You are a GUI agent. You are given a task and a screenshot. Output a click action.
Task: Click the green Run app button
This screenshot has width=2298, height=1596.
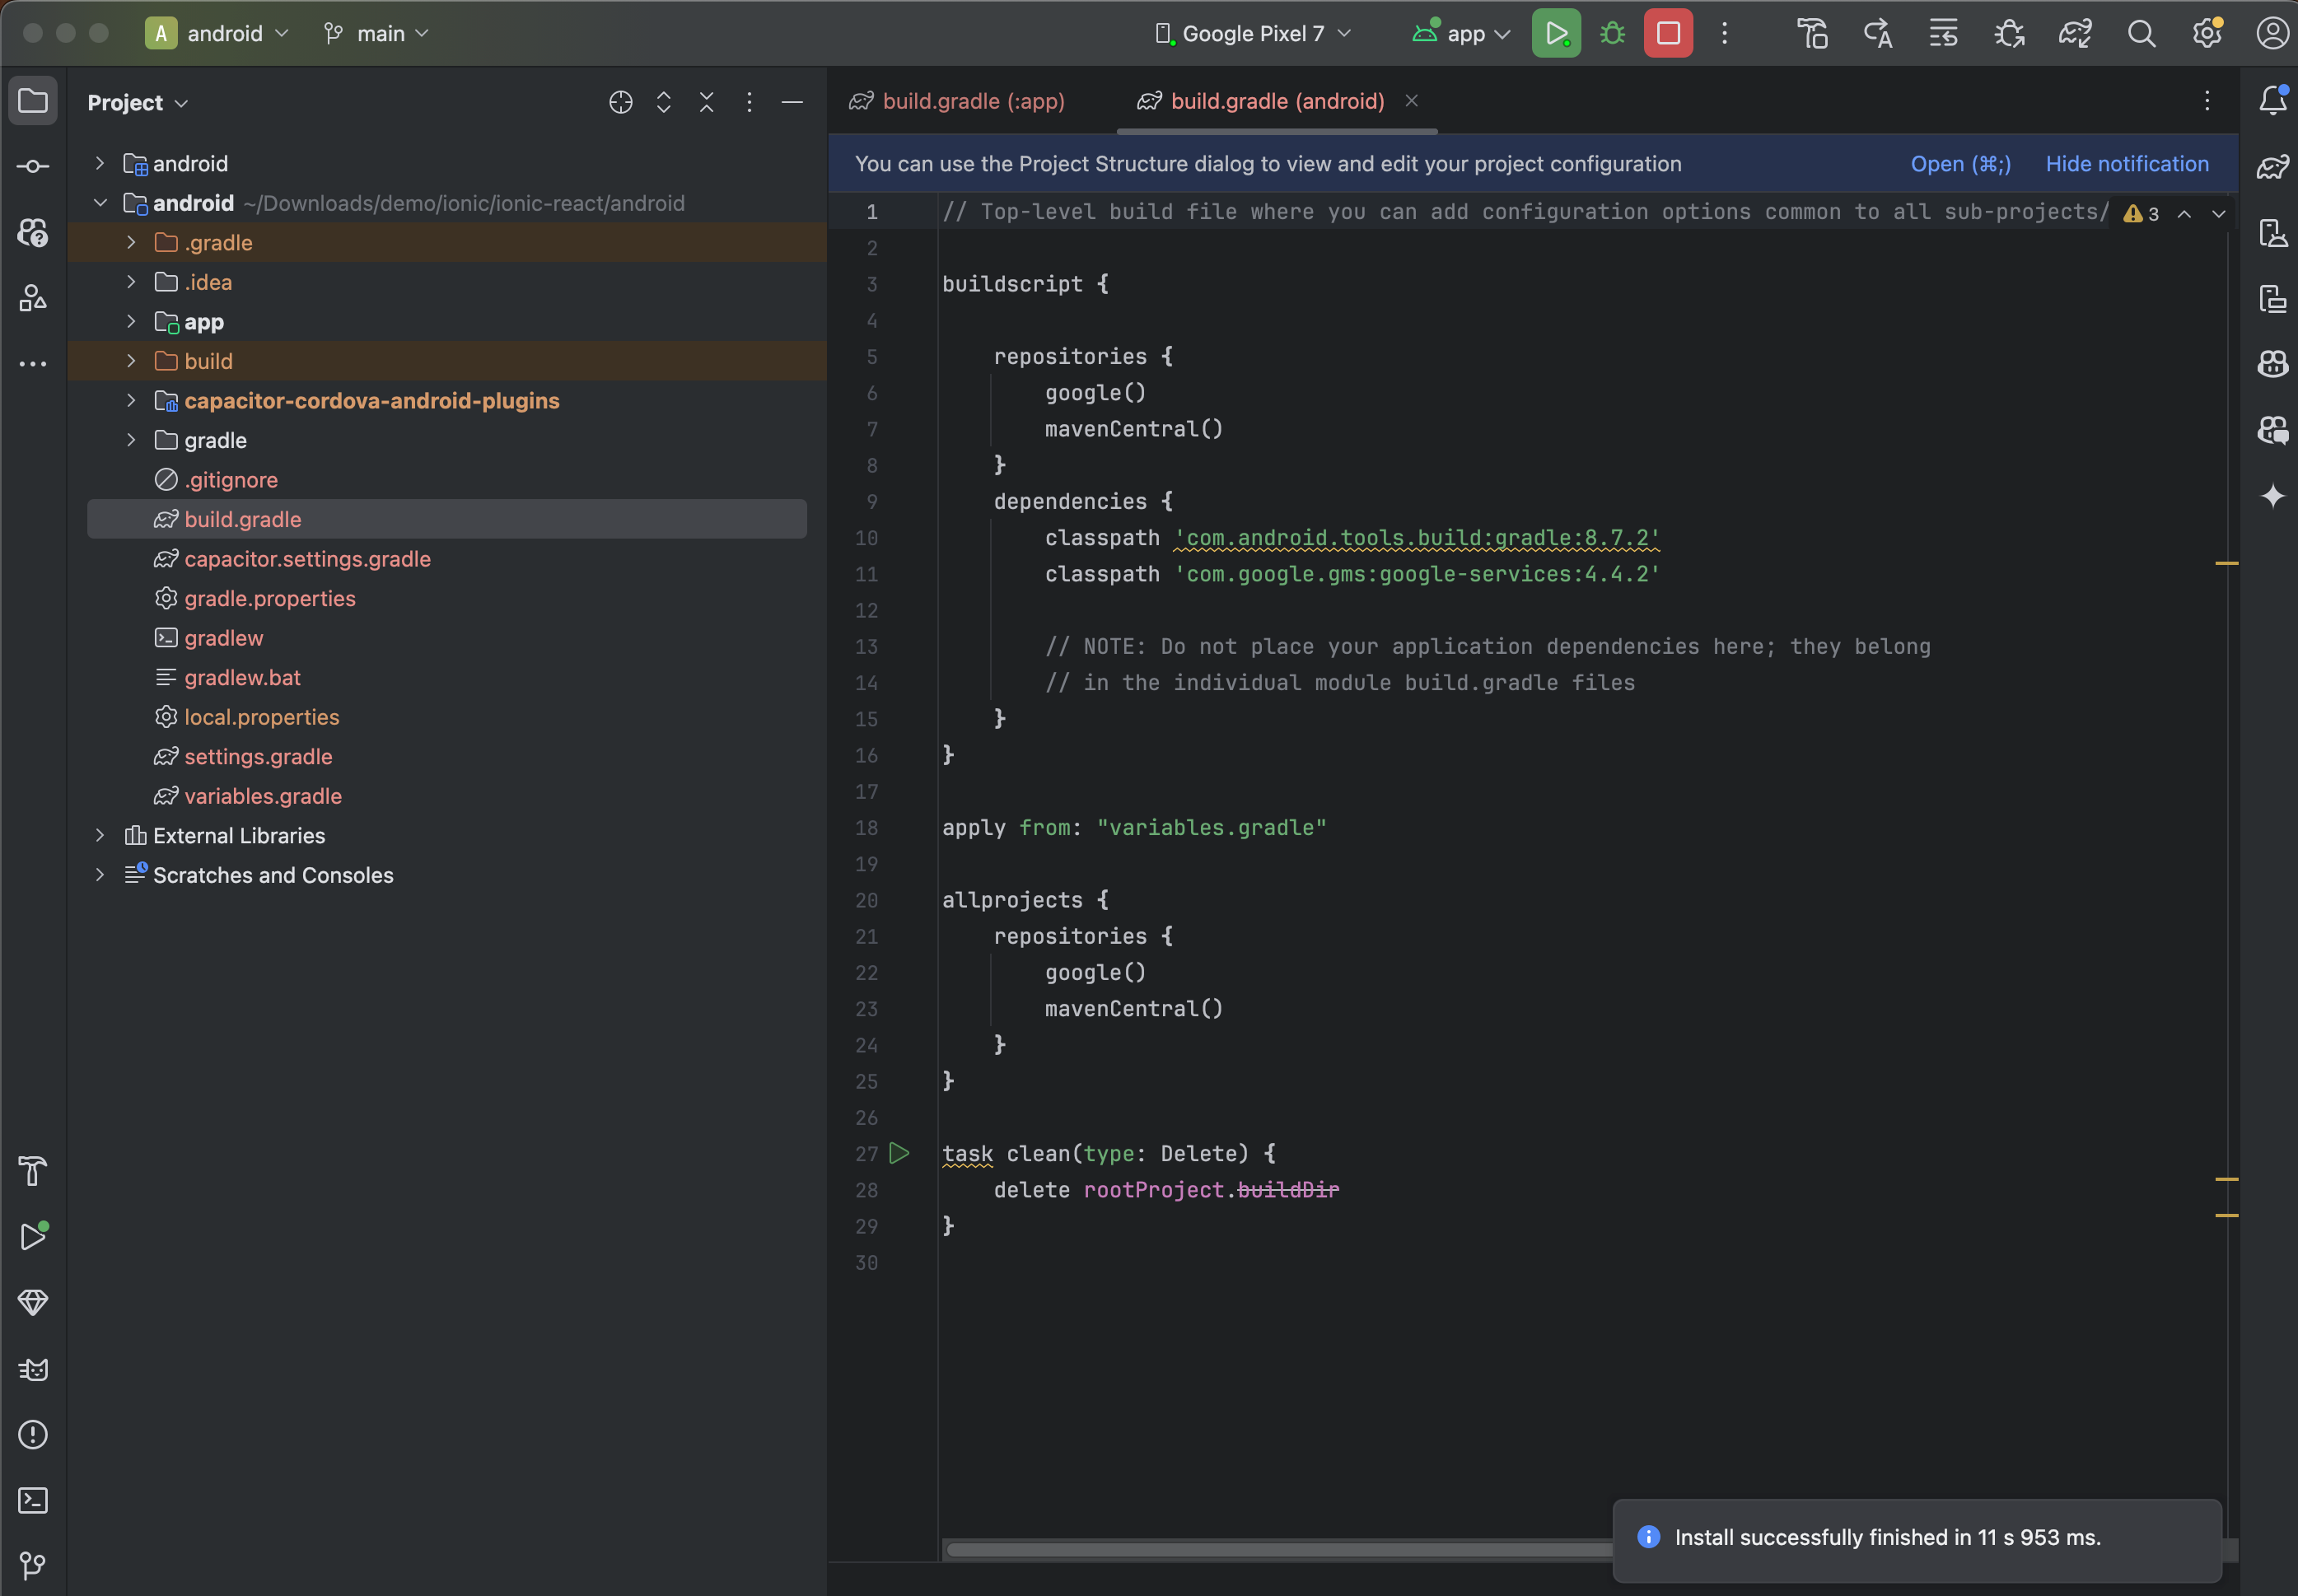point(1555,33)
